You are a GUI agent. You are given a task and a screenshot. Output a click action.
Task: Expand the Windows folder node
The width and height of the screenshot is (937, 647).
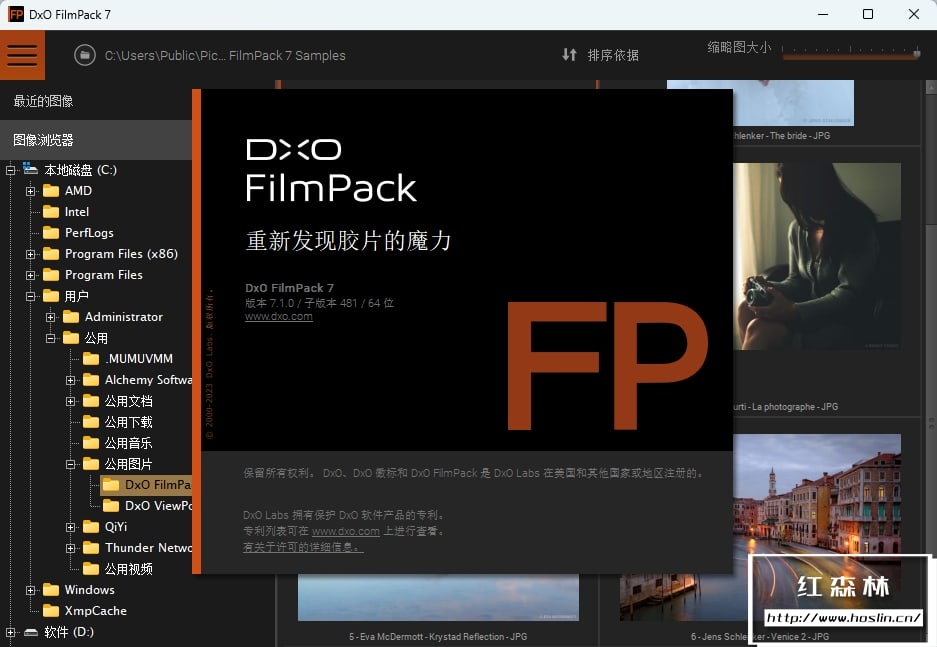pyautogui.click(x=30, y=590)
